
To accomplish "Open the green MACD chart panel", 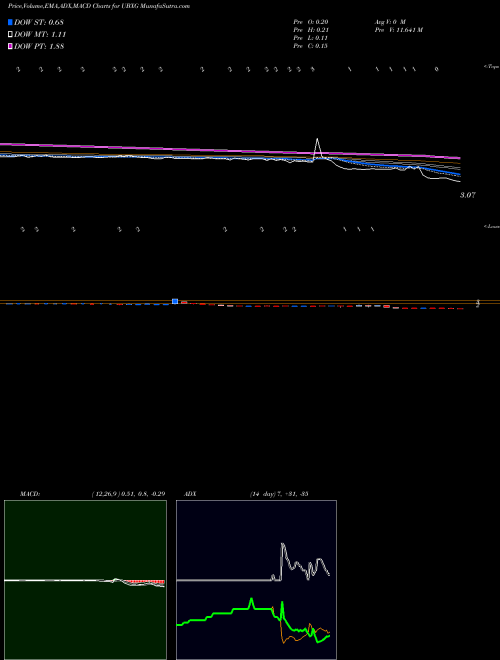I will point(85,580).
